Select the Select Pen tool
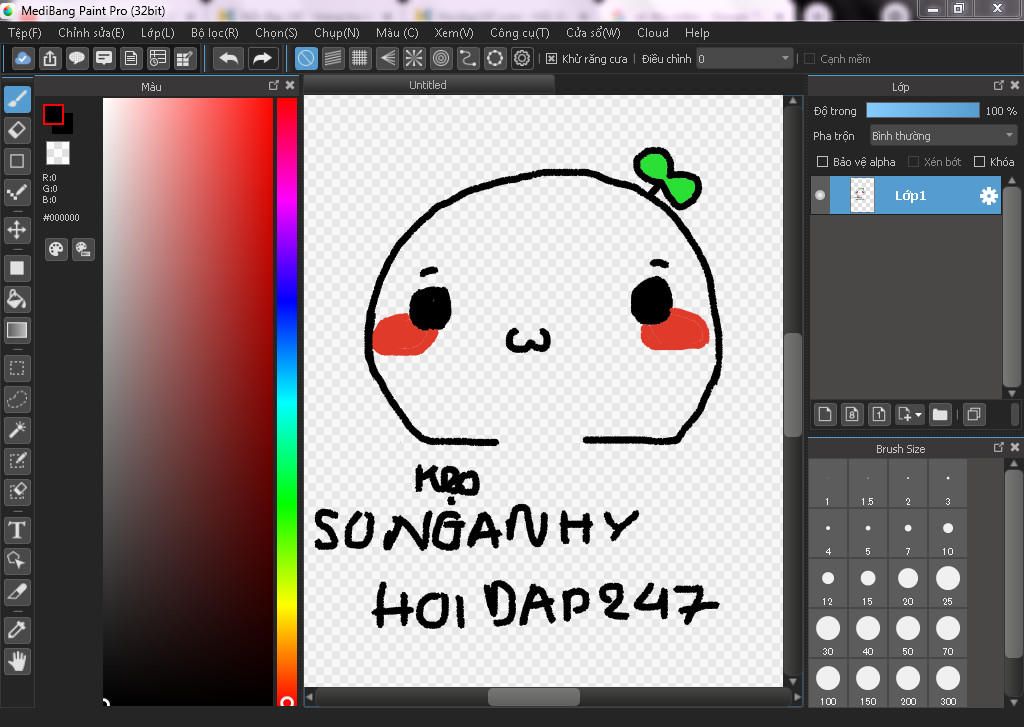1024x727 pixels. pyautogui.click(x=18, y=461)
